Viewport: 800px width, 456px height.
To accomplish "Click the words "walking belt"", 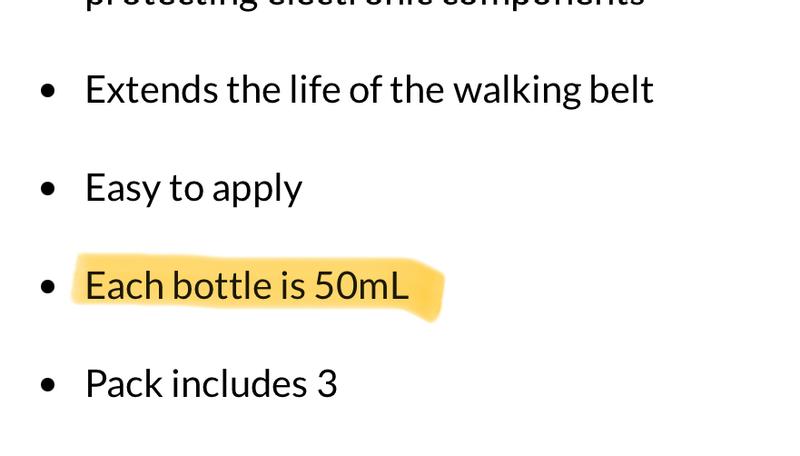I will click(x=553, y=90).
